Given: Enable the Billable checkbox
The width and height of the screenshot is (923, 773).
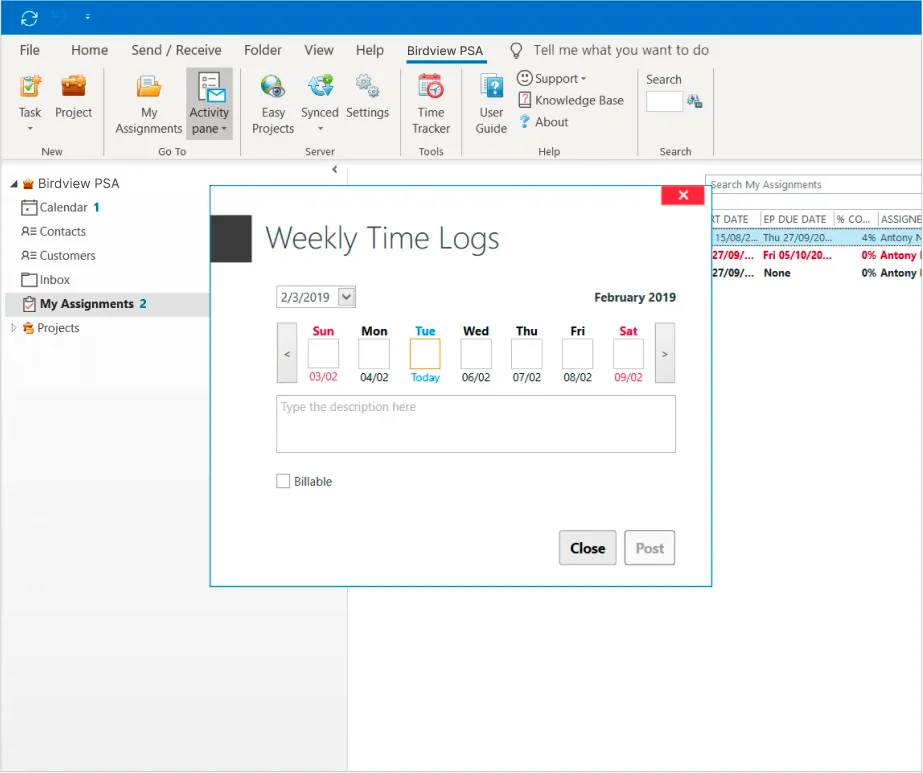Looking at the screenshot, I should pyautogui.click(x=283, y=482).
